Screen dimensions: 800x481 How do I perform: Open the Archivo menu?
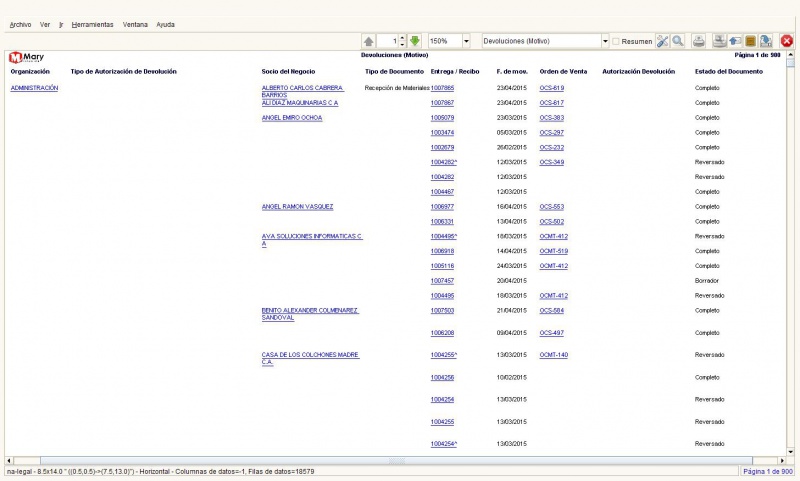click(x=20, y=24)
